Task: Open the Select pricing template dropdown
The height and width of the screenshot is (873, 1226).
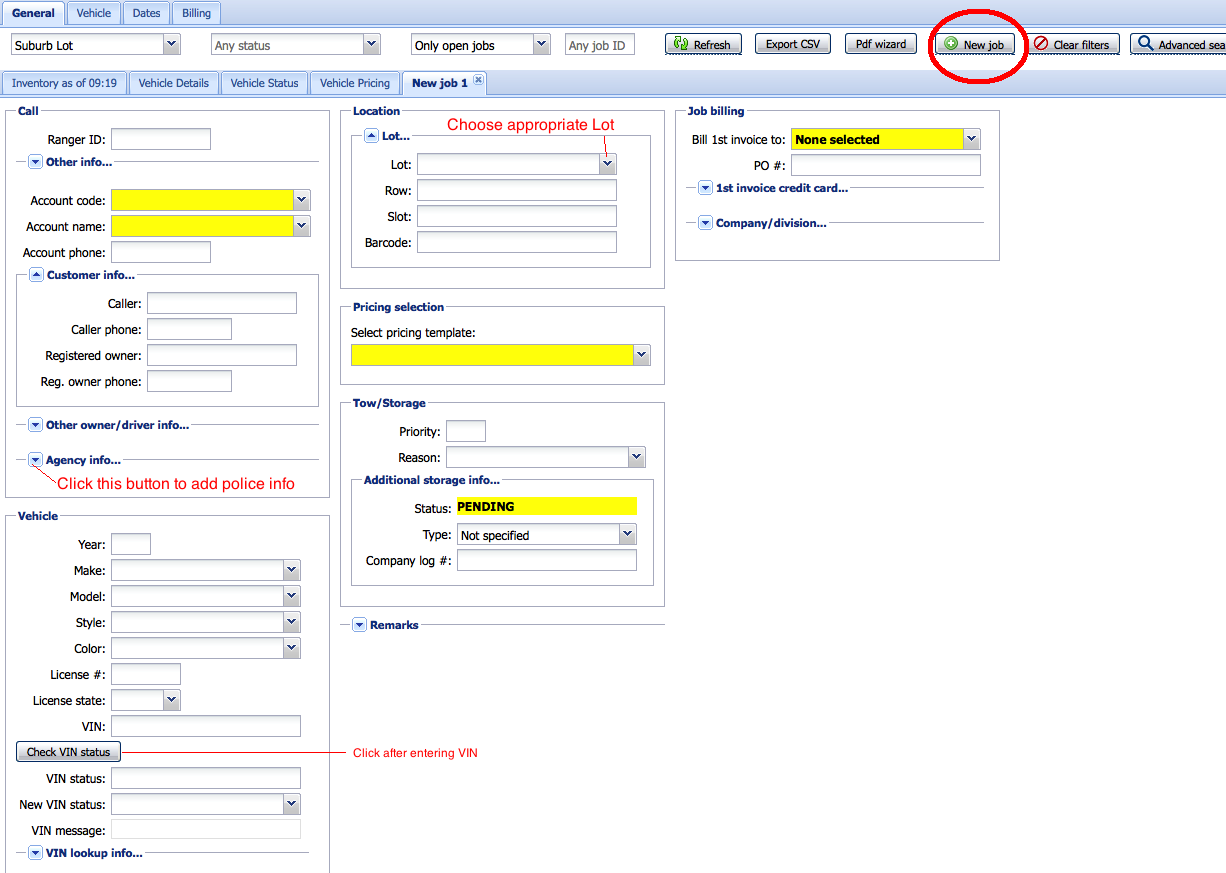Action: (x=641, y=355)
